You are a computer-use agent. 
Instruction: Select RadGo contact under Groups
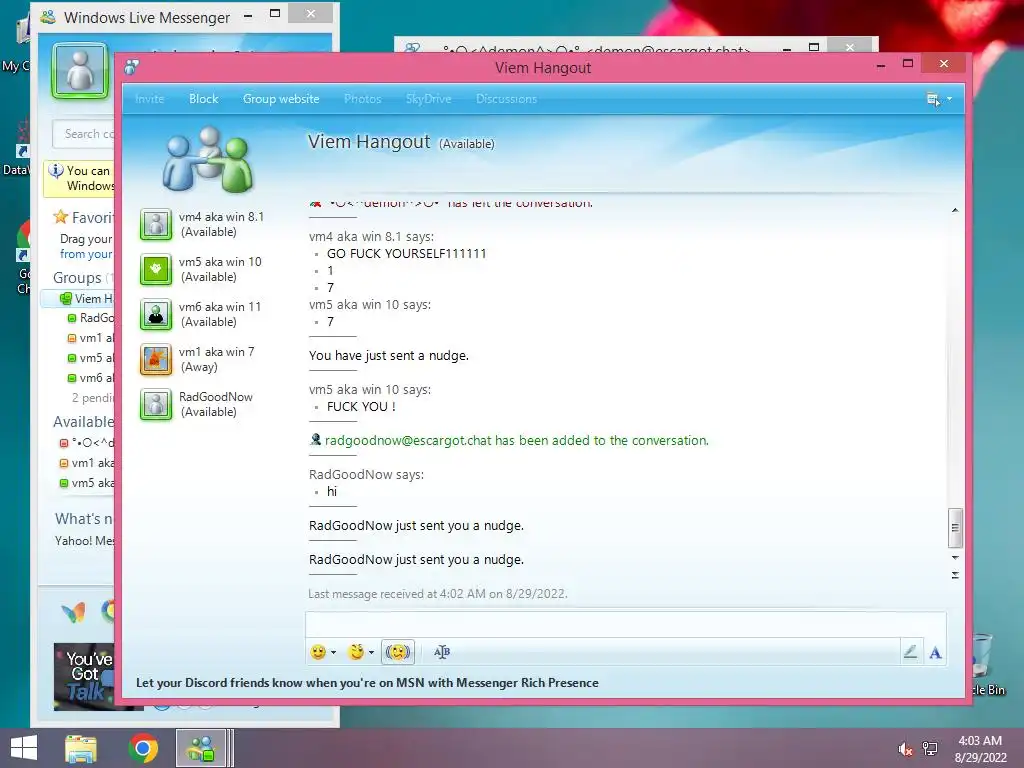[91, 318]
